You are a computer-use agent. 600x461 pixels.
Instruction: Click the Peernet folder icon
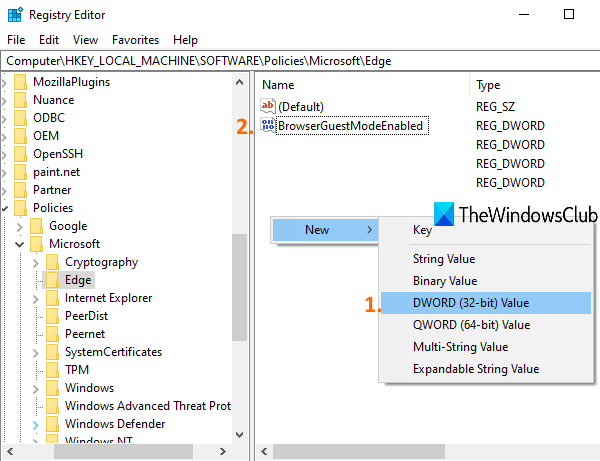point(52,334)
